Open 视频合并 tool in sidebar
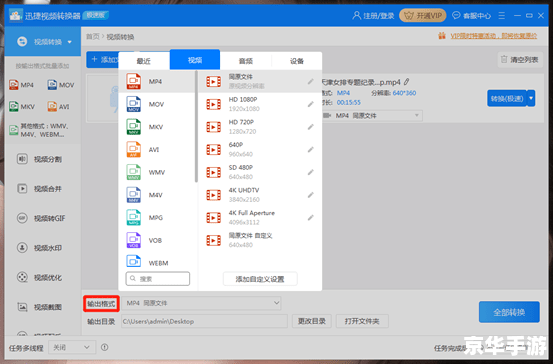This screenshot has width=553, height=364. (x=40, y=189)
